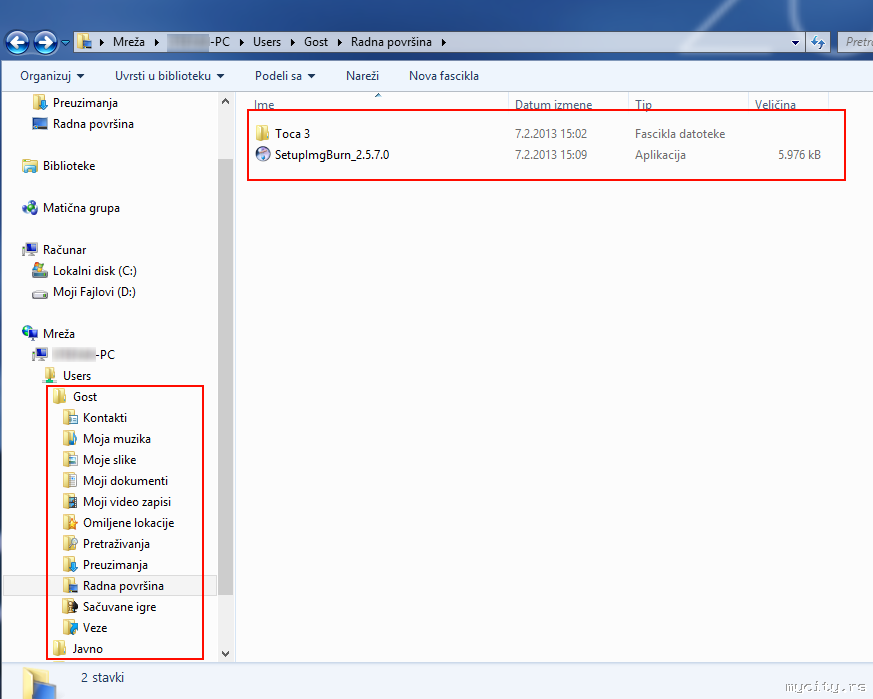
Task: Click the Refresh button beside address bar
Action: pos(817,42)
